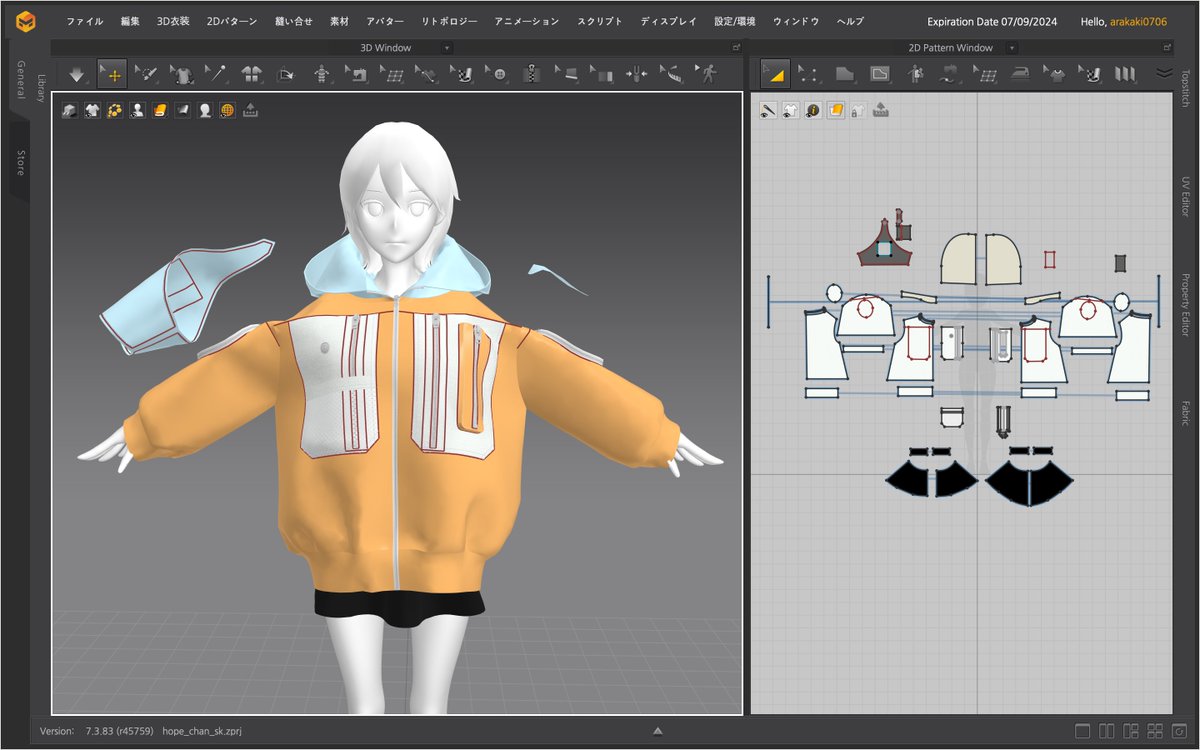This screenshot has height=750, width=1200.
Task: Toggle orange textured surface render style
Action: pos(160,110)
